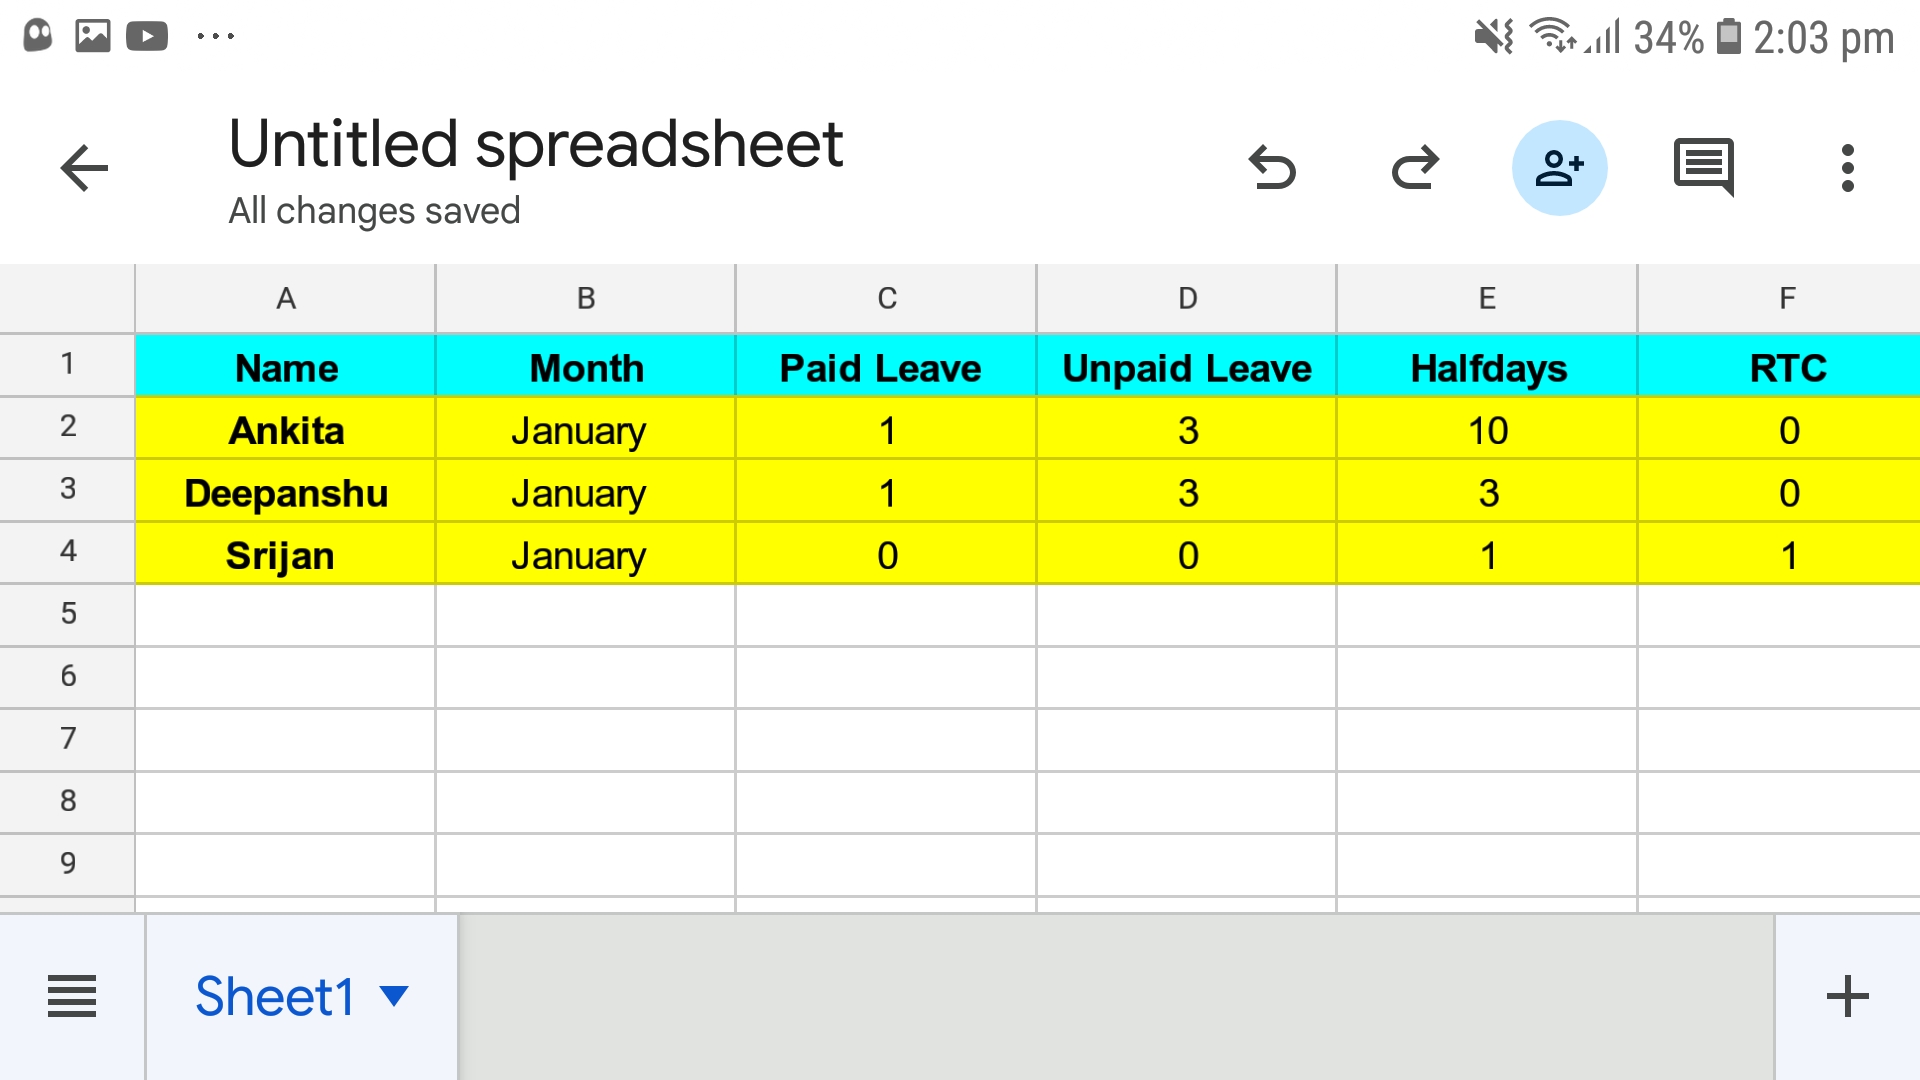Viewport: 1920px width, 1080px height.
Task: Select the Paid Leave header cell
Action: [x=885, y=367]
